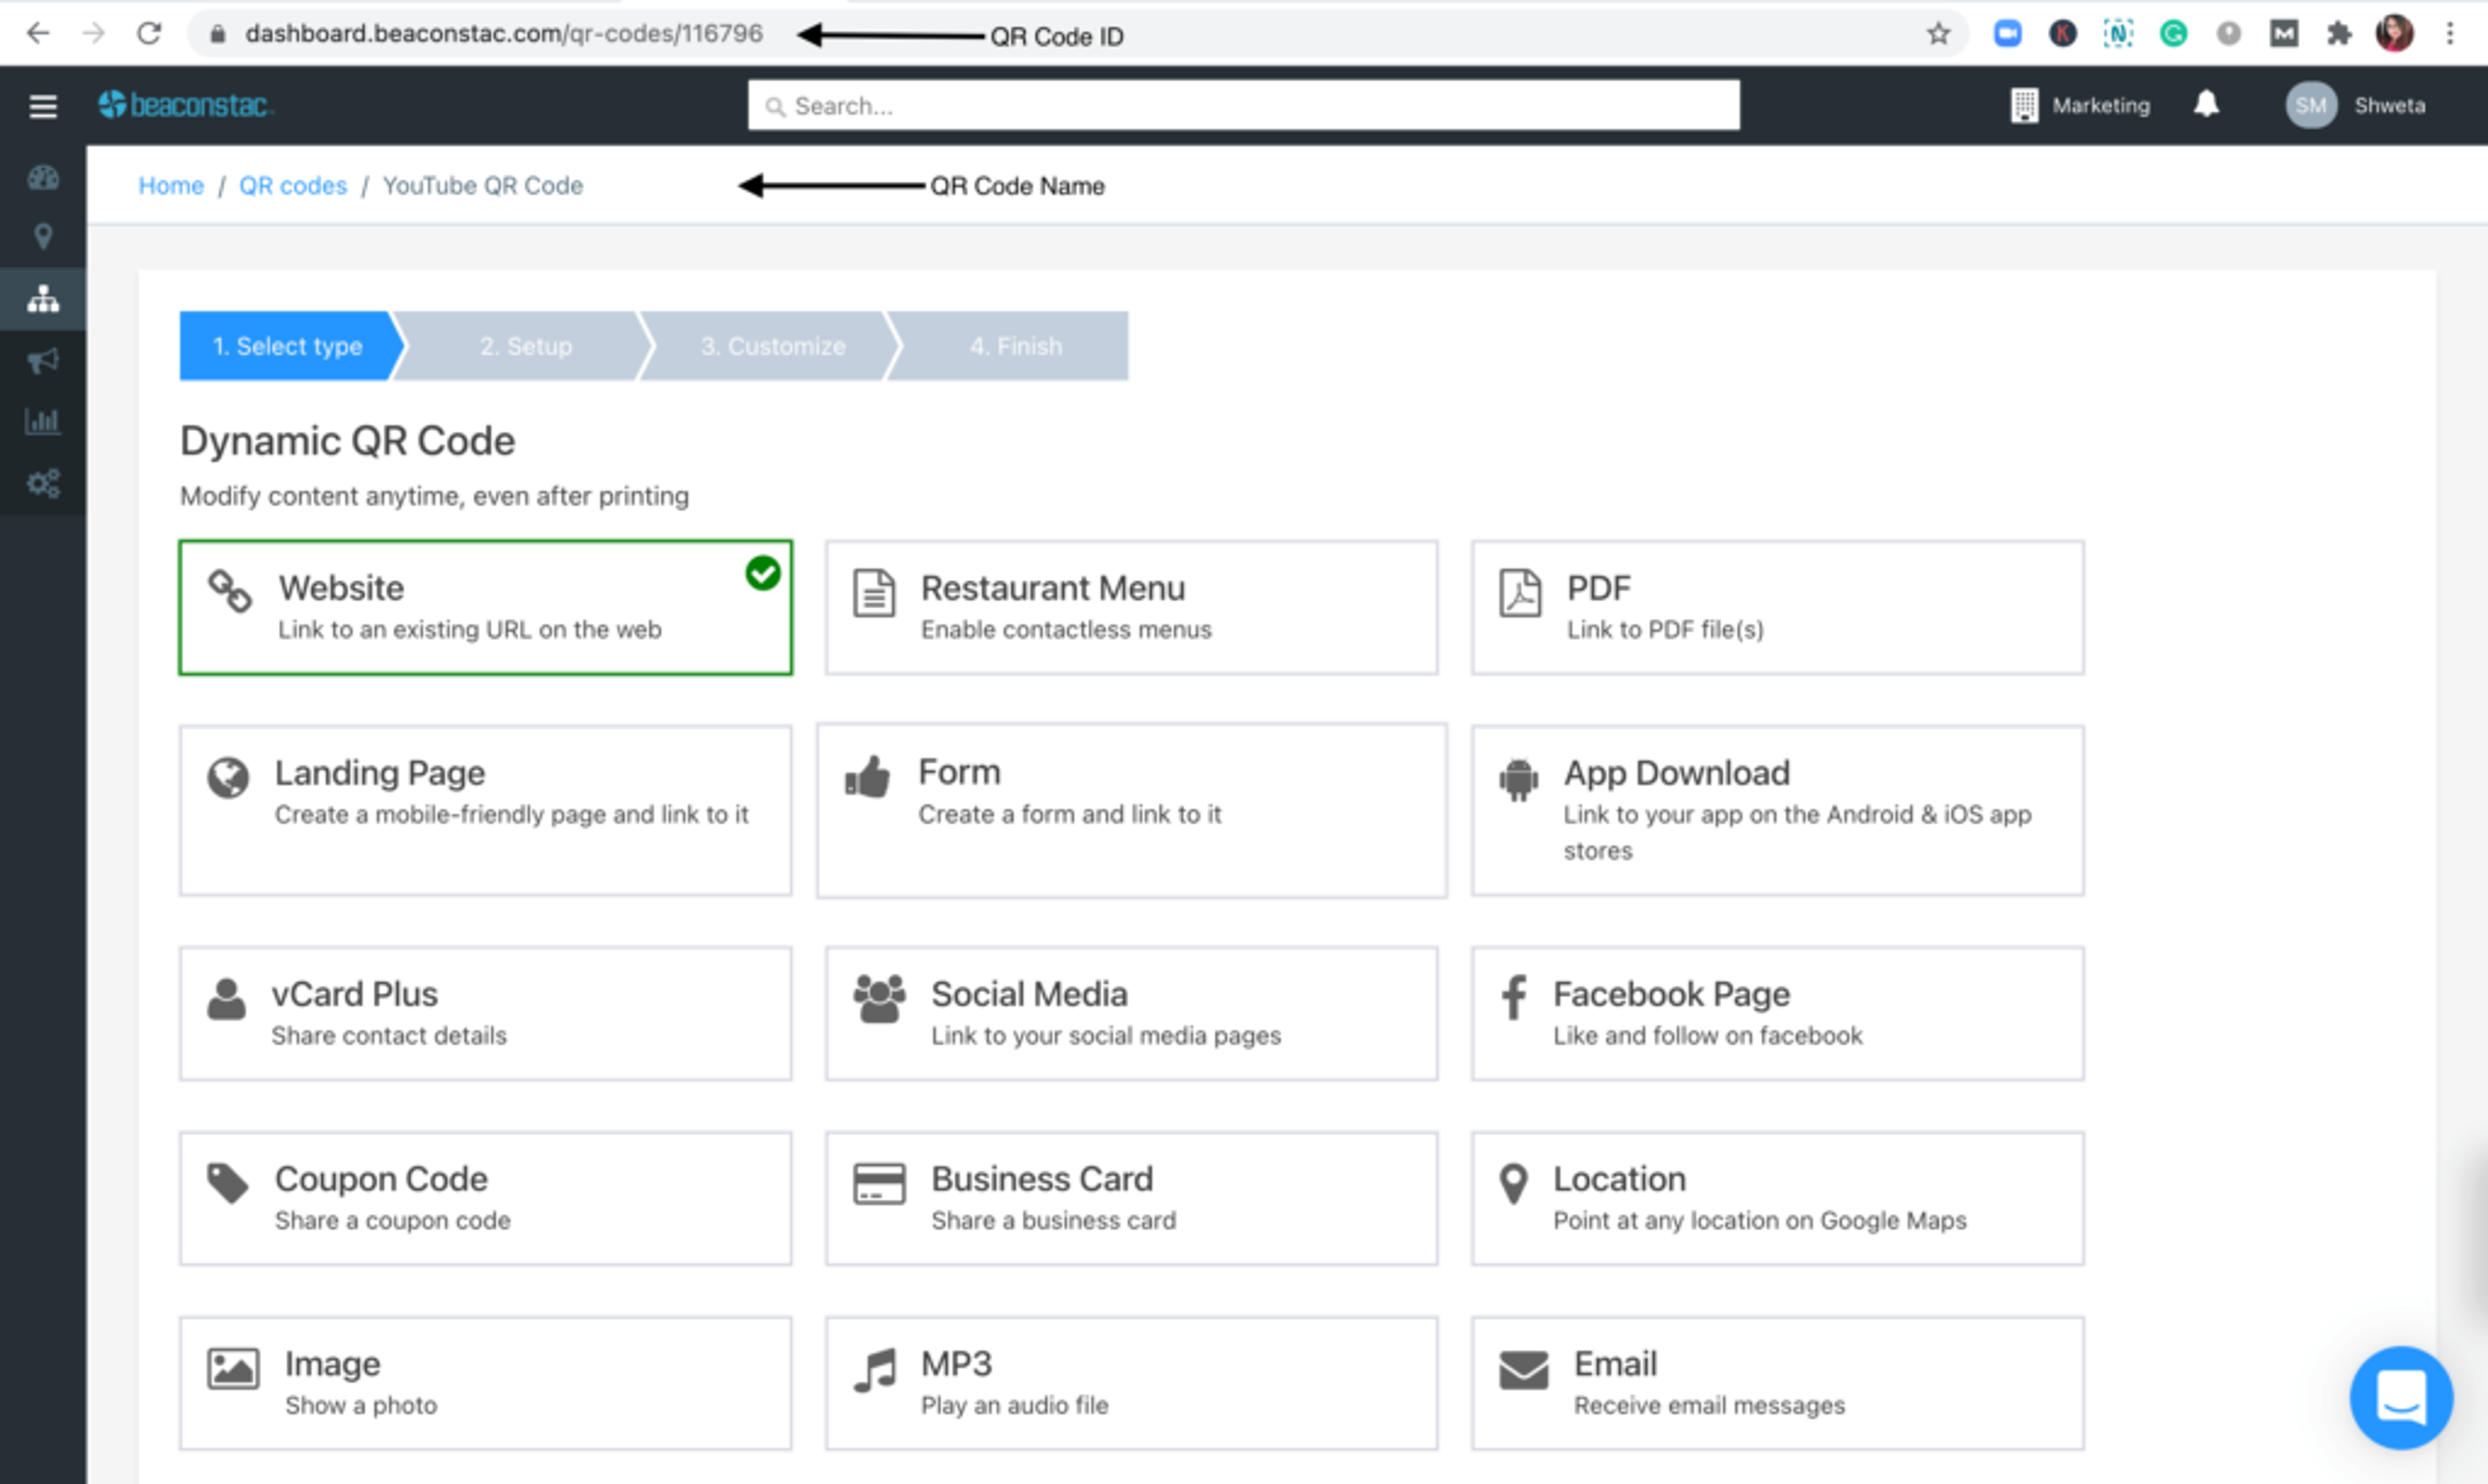This screenshot has width=2488, height=1484.
Task: Click the thumbs-up icon on Form card
Action: tap(867, 777)
